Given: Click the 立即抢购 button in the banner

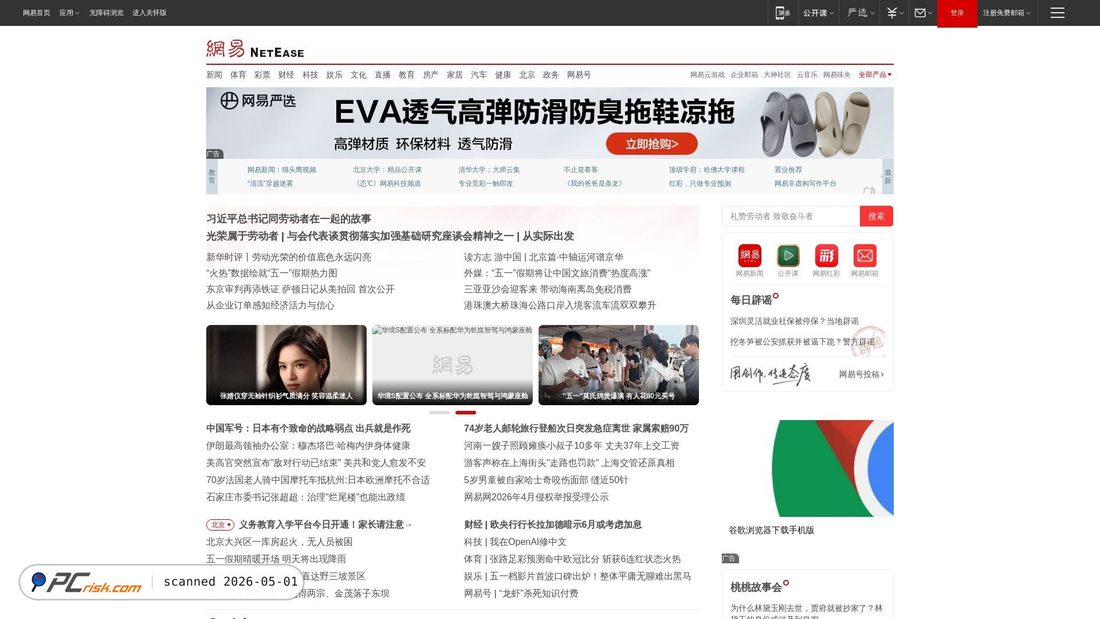Looking at the screenshot, I should click(x=652, y=144).
